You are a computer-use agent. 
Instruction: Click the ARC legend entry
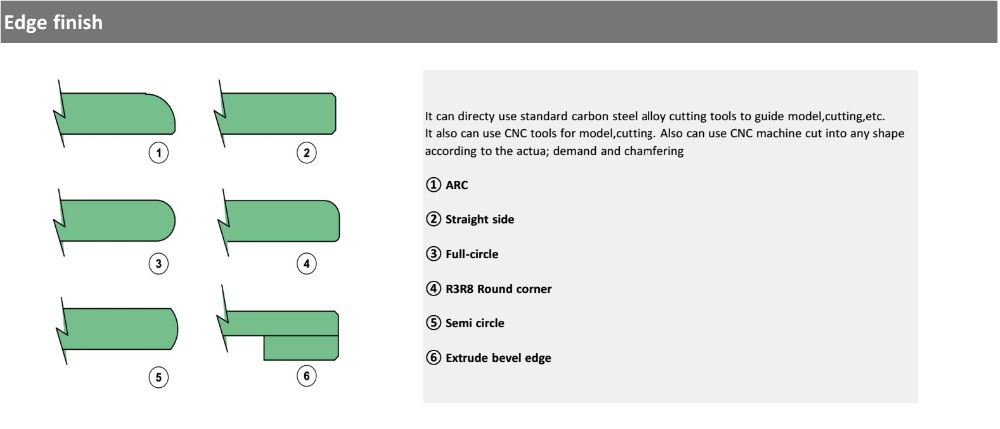(446, 185)
